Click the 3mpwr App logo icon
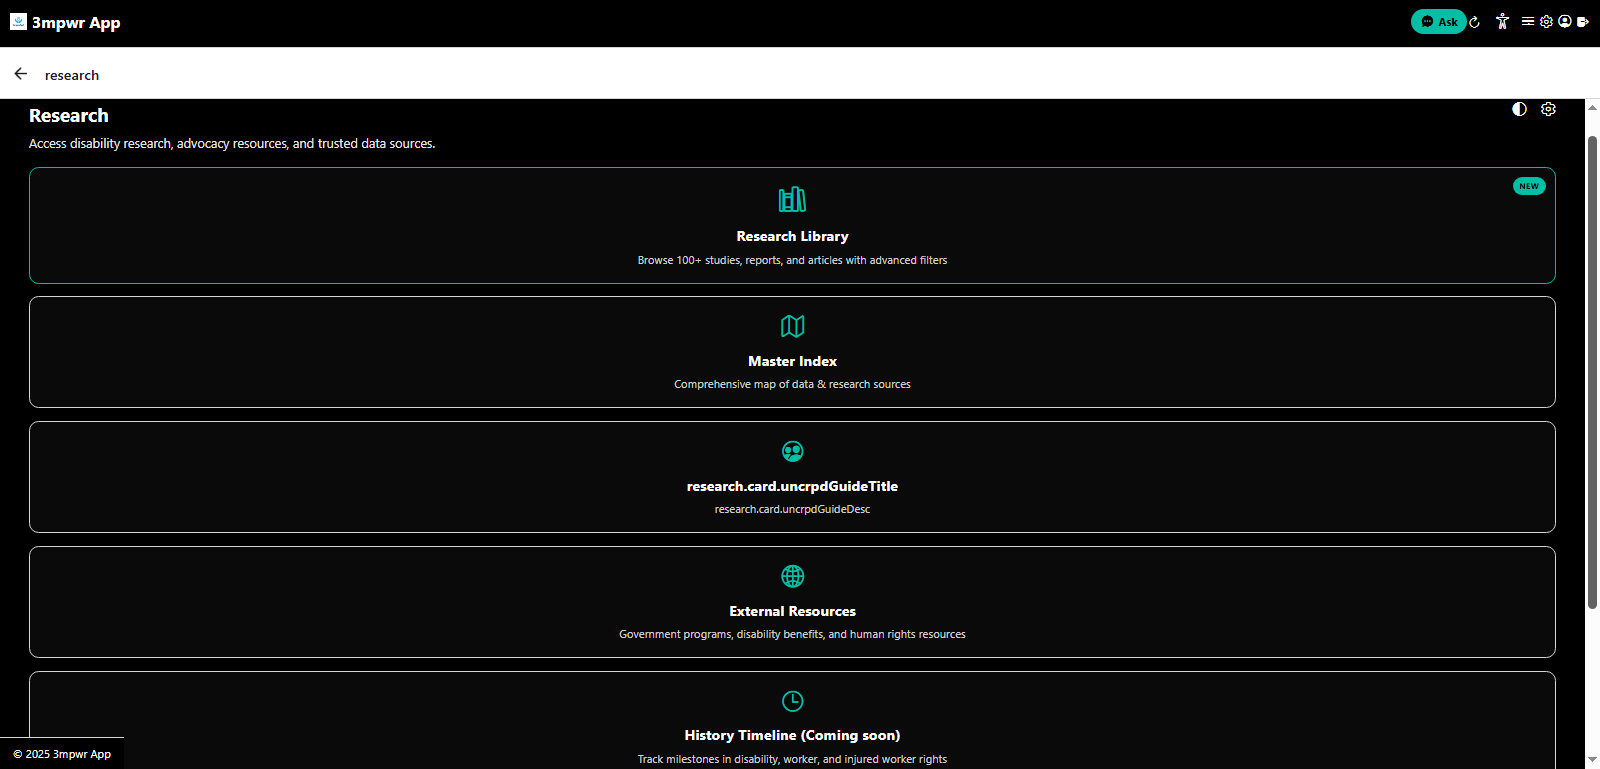Screen dimensions: 1600x769 (18, 22)
